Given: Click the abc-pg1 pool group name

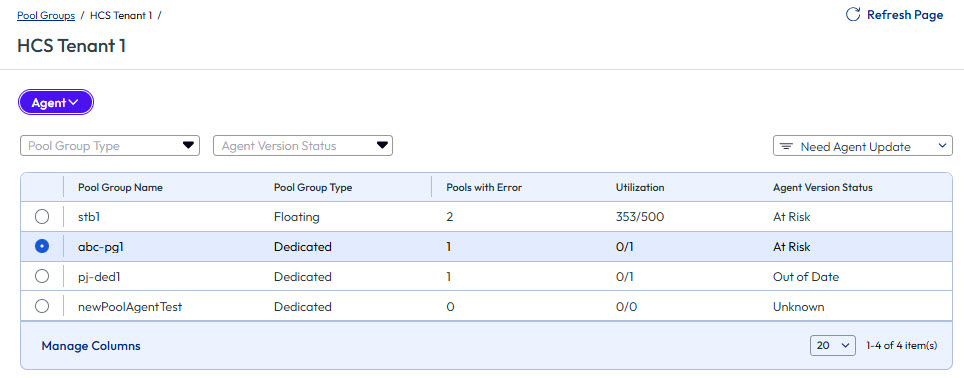Looking at the screenshot, I should click(101, 247).
